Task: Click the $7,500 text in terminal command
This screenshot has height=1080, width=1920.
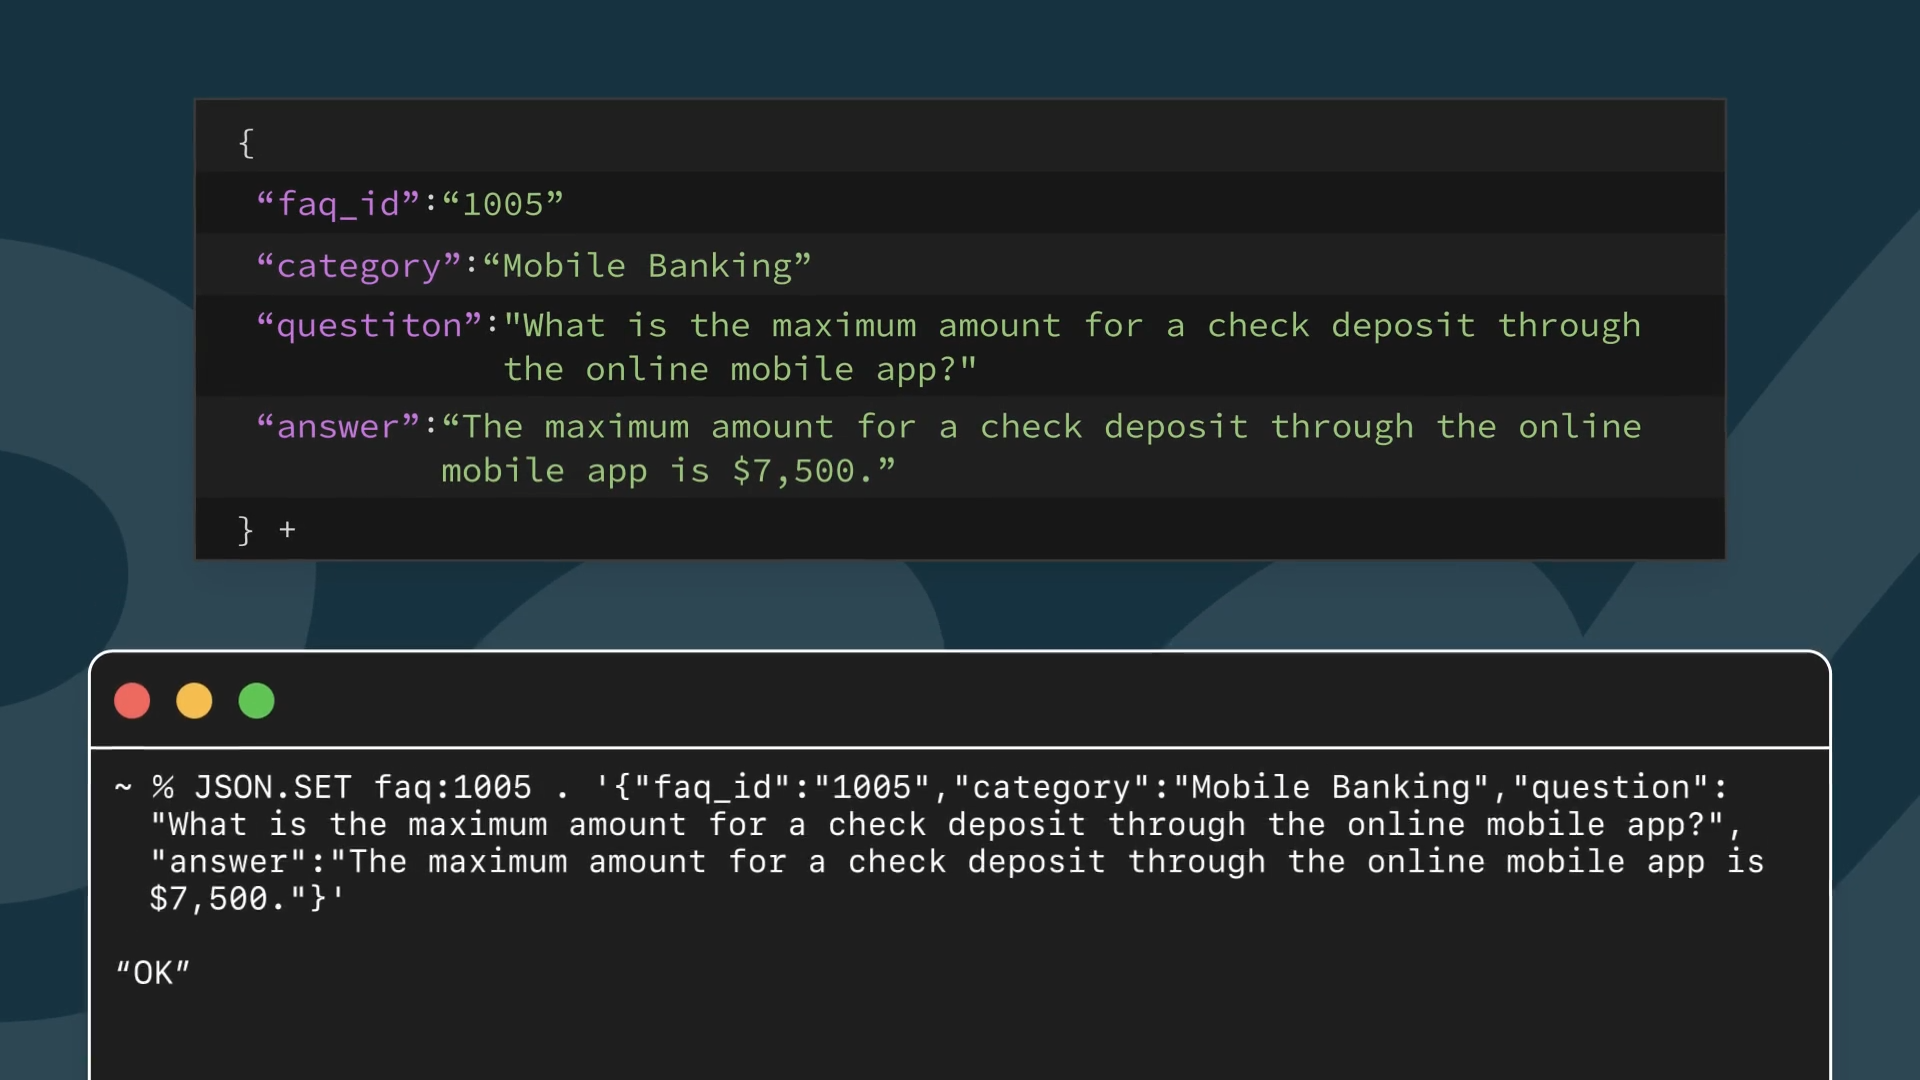Action: tap(209, 899)
